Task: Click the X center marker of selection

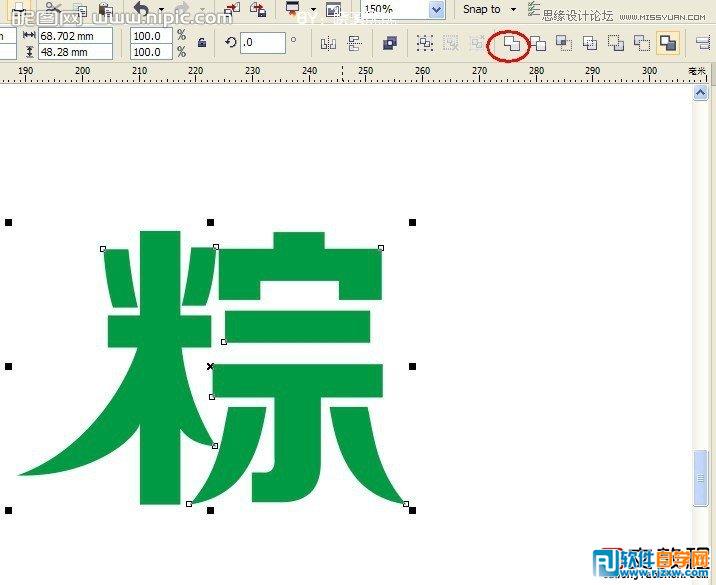Action: 210,366
